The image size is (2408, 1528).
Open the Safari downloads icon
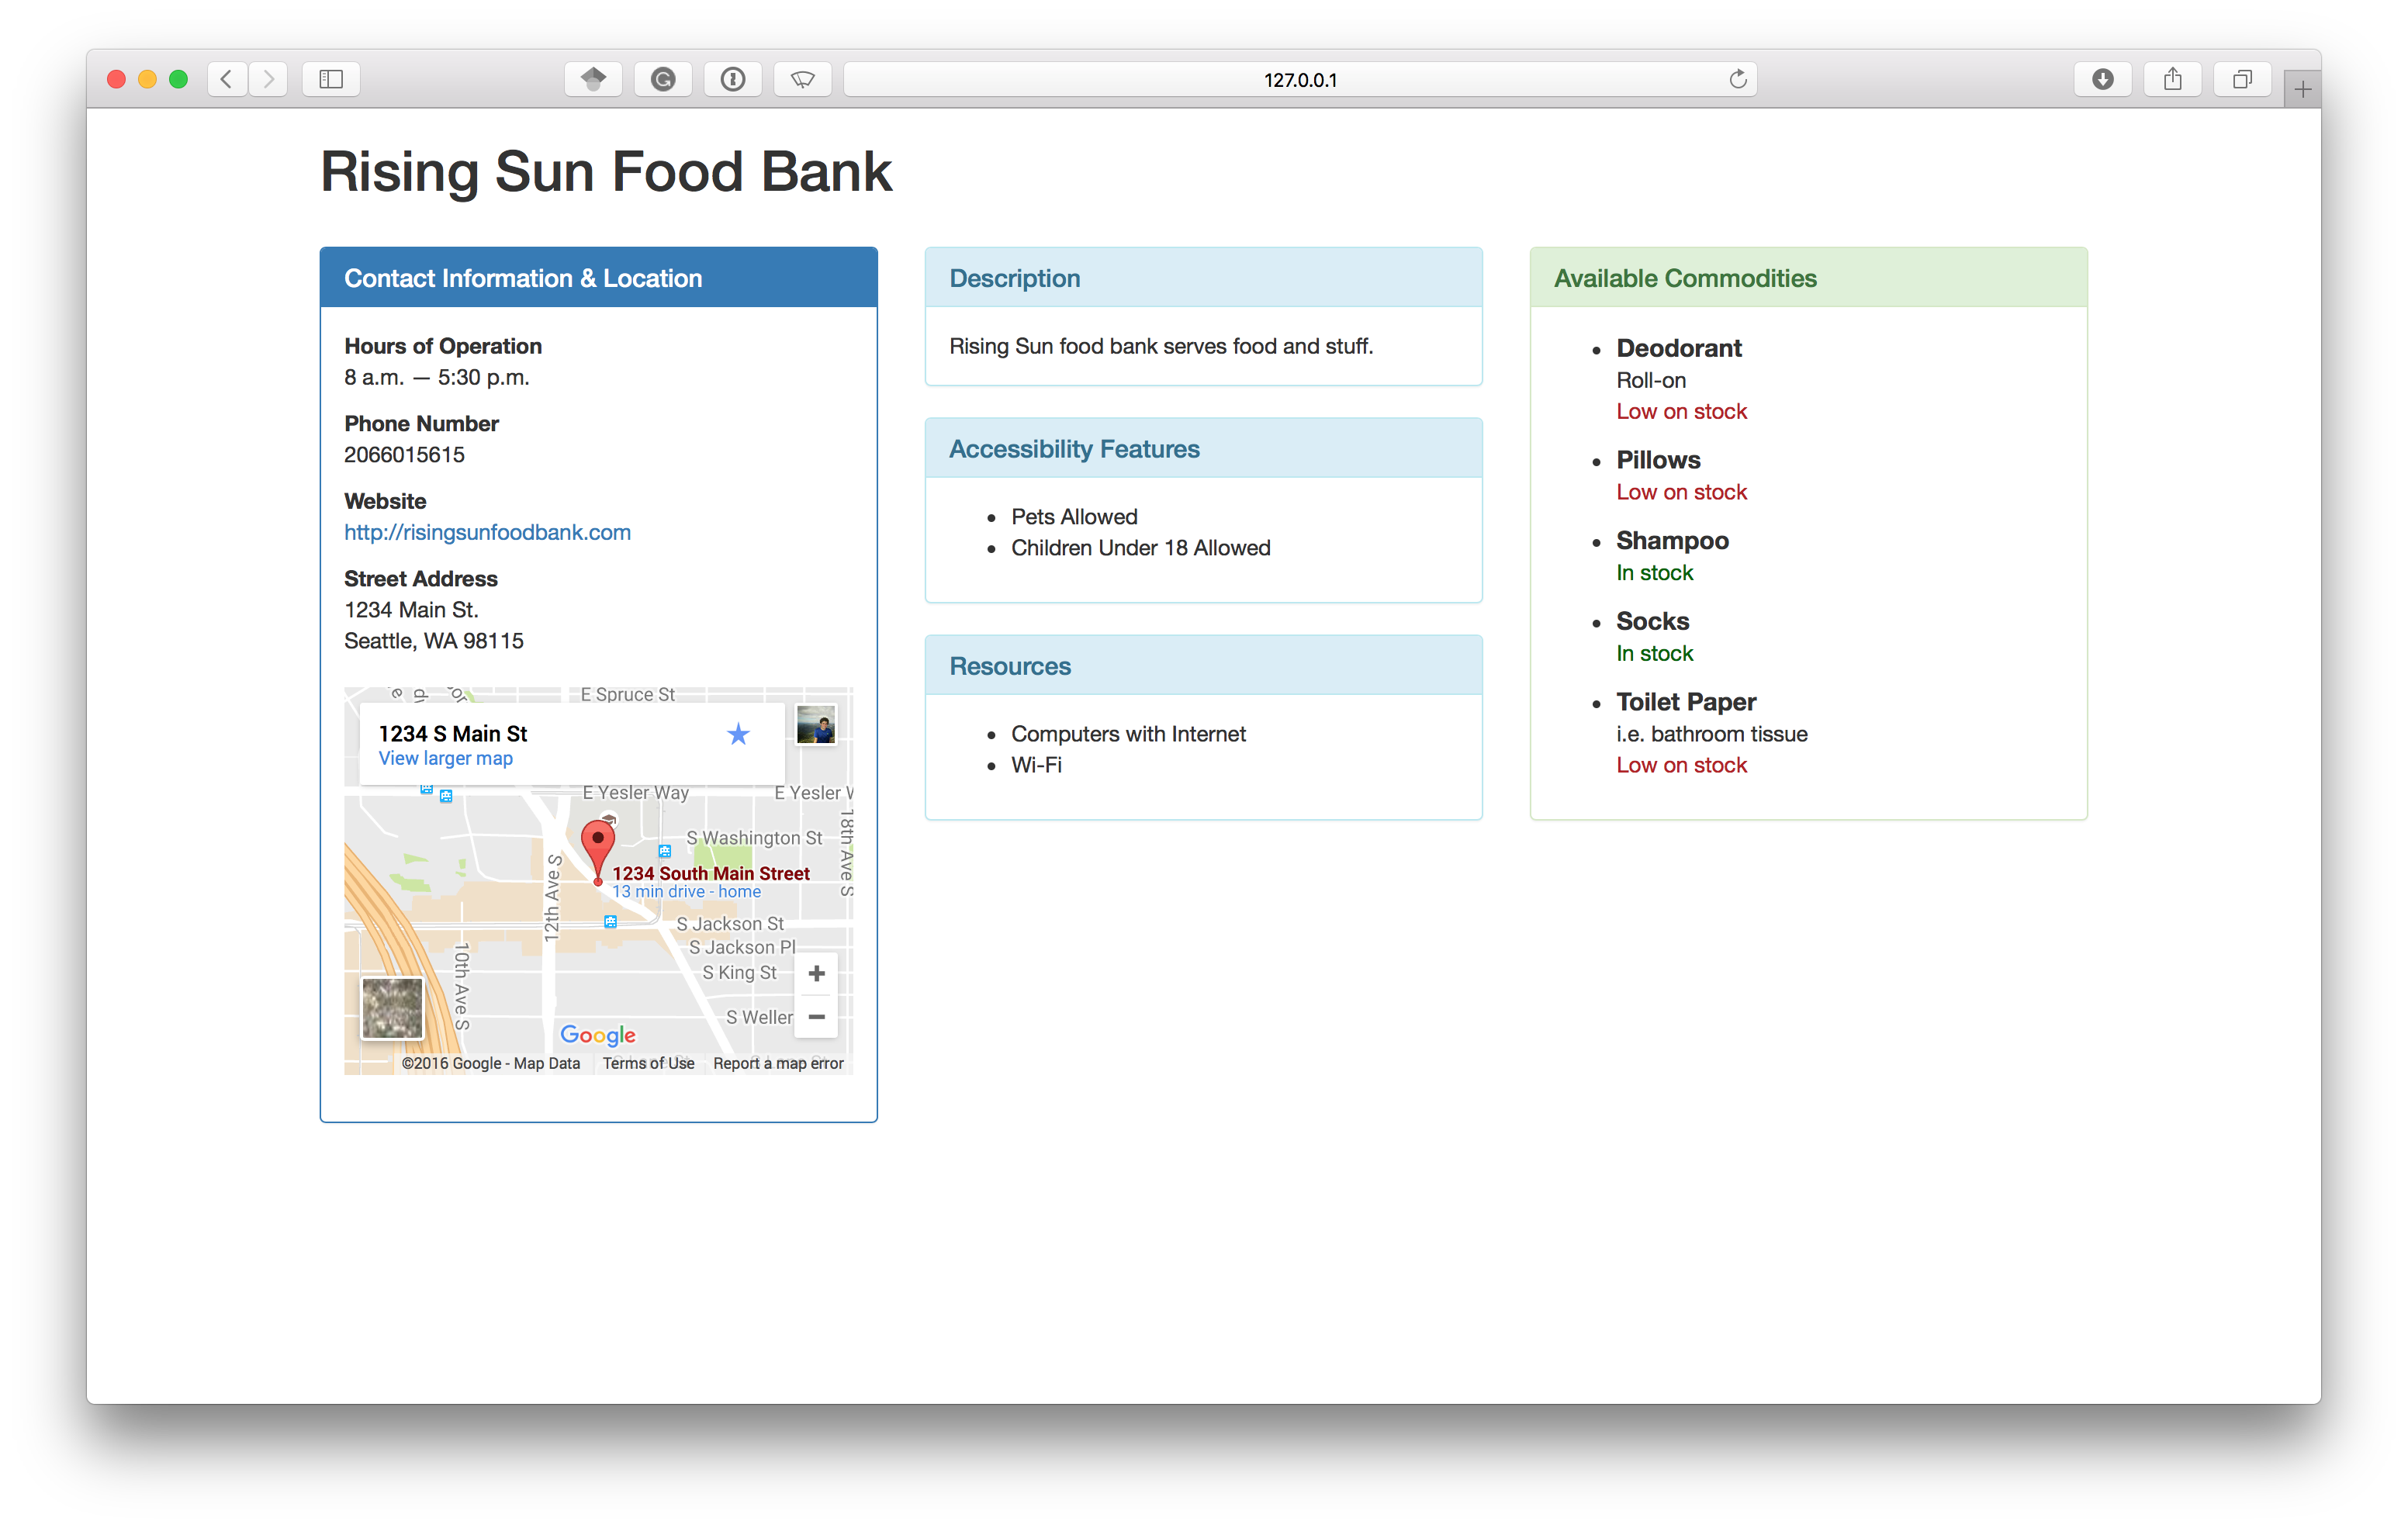2102,79
